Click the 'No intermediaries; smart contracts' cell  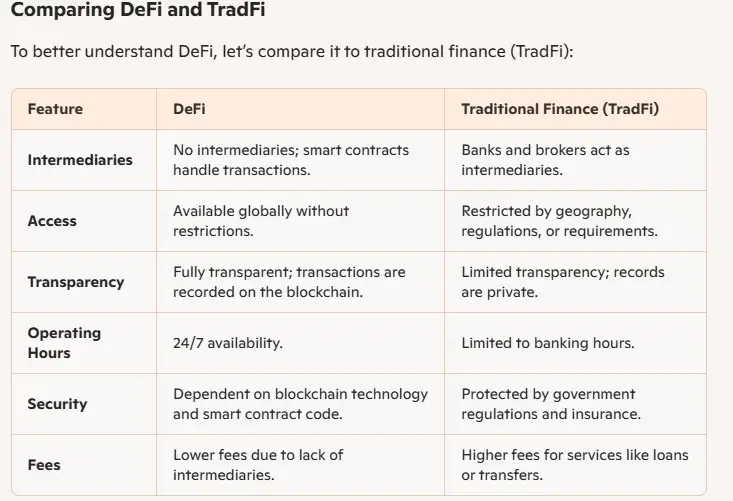291,160
